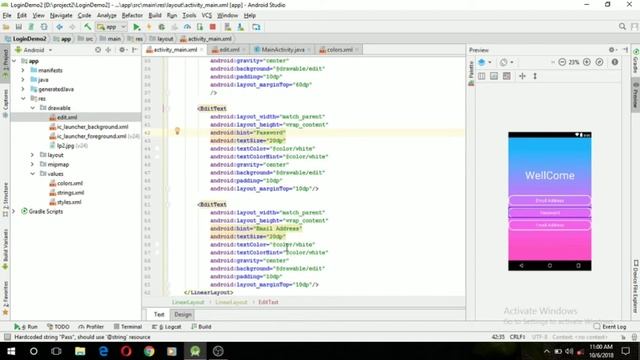Expand the manifests folder
The height and width of the screenshot is (360, 640).
[x=23, y=70]
